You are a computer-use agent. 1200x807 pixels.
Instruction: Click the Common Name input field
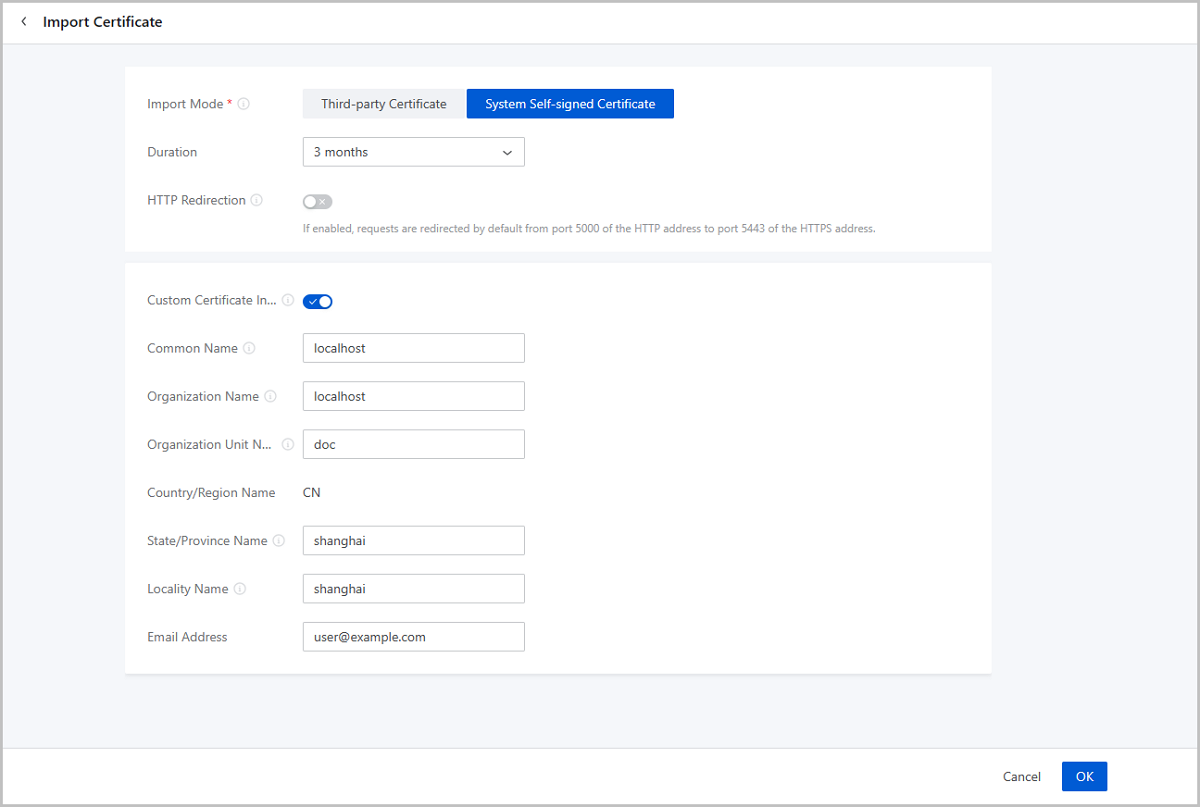click(413, 348)
